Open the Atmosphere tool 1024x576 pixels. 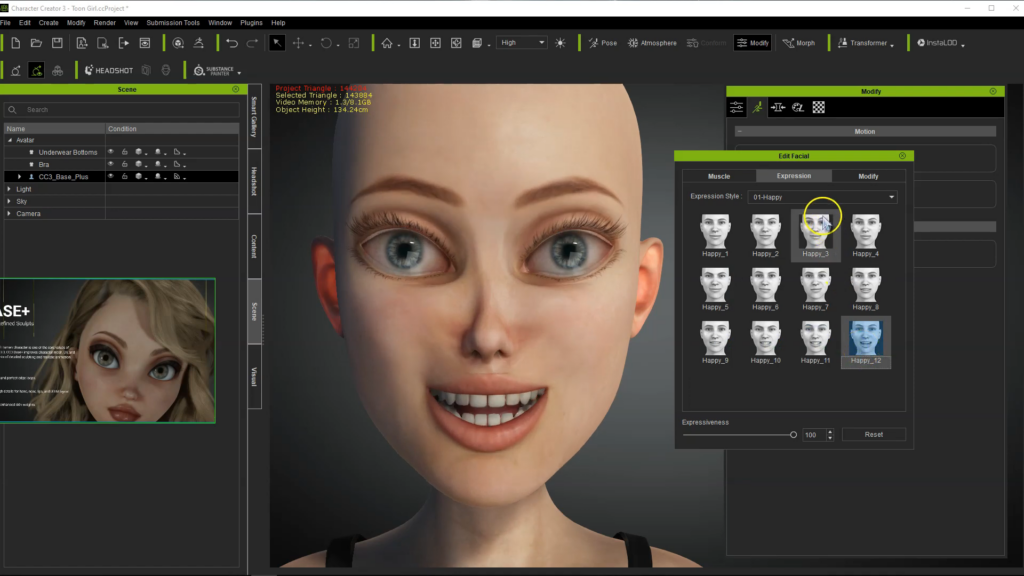(x=652, y=43)
